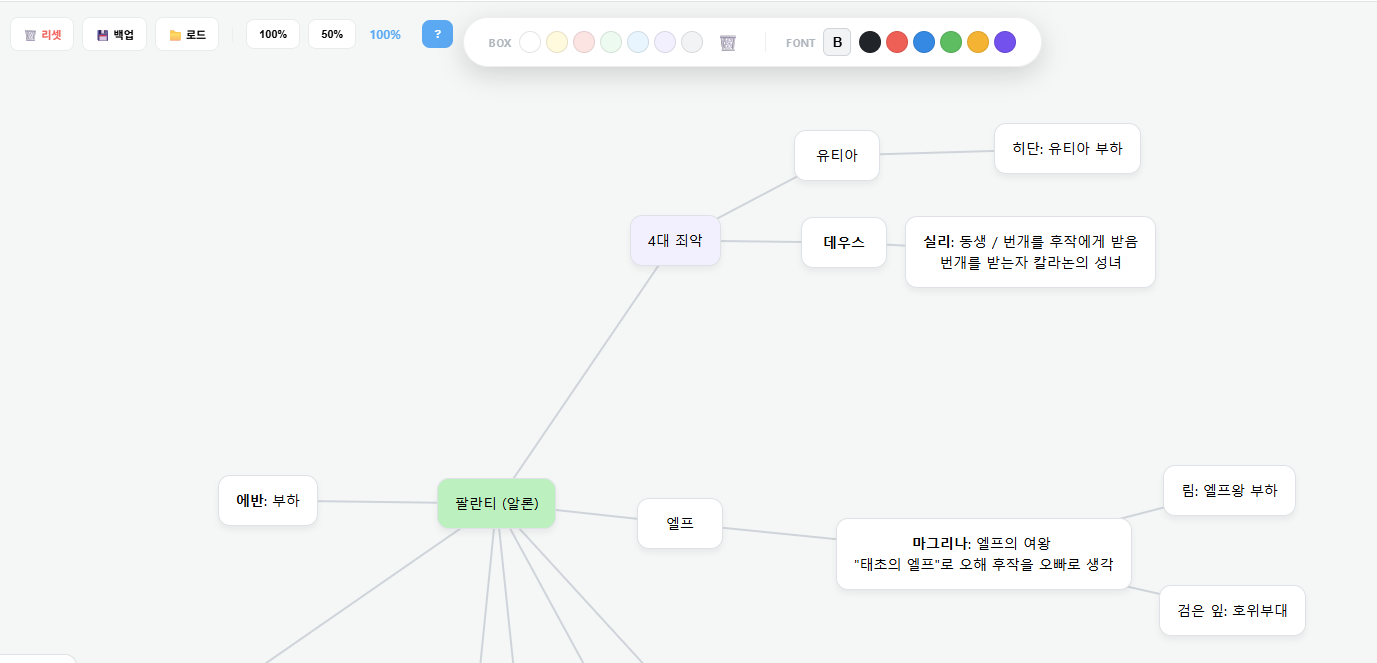Set zoom to 50%

click(331, 33)
